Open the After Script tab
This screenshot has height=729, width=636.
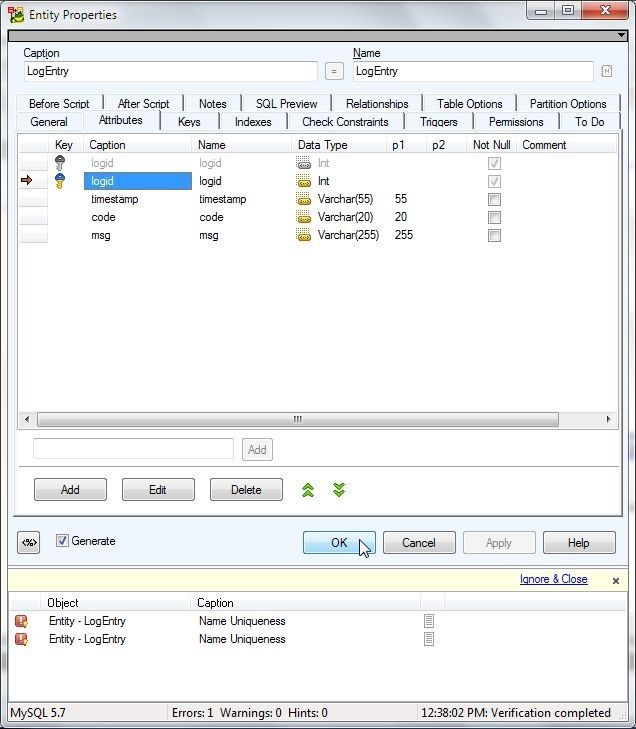(x=143, y=104)
